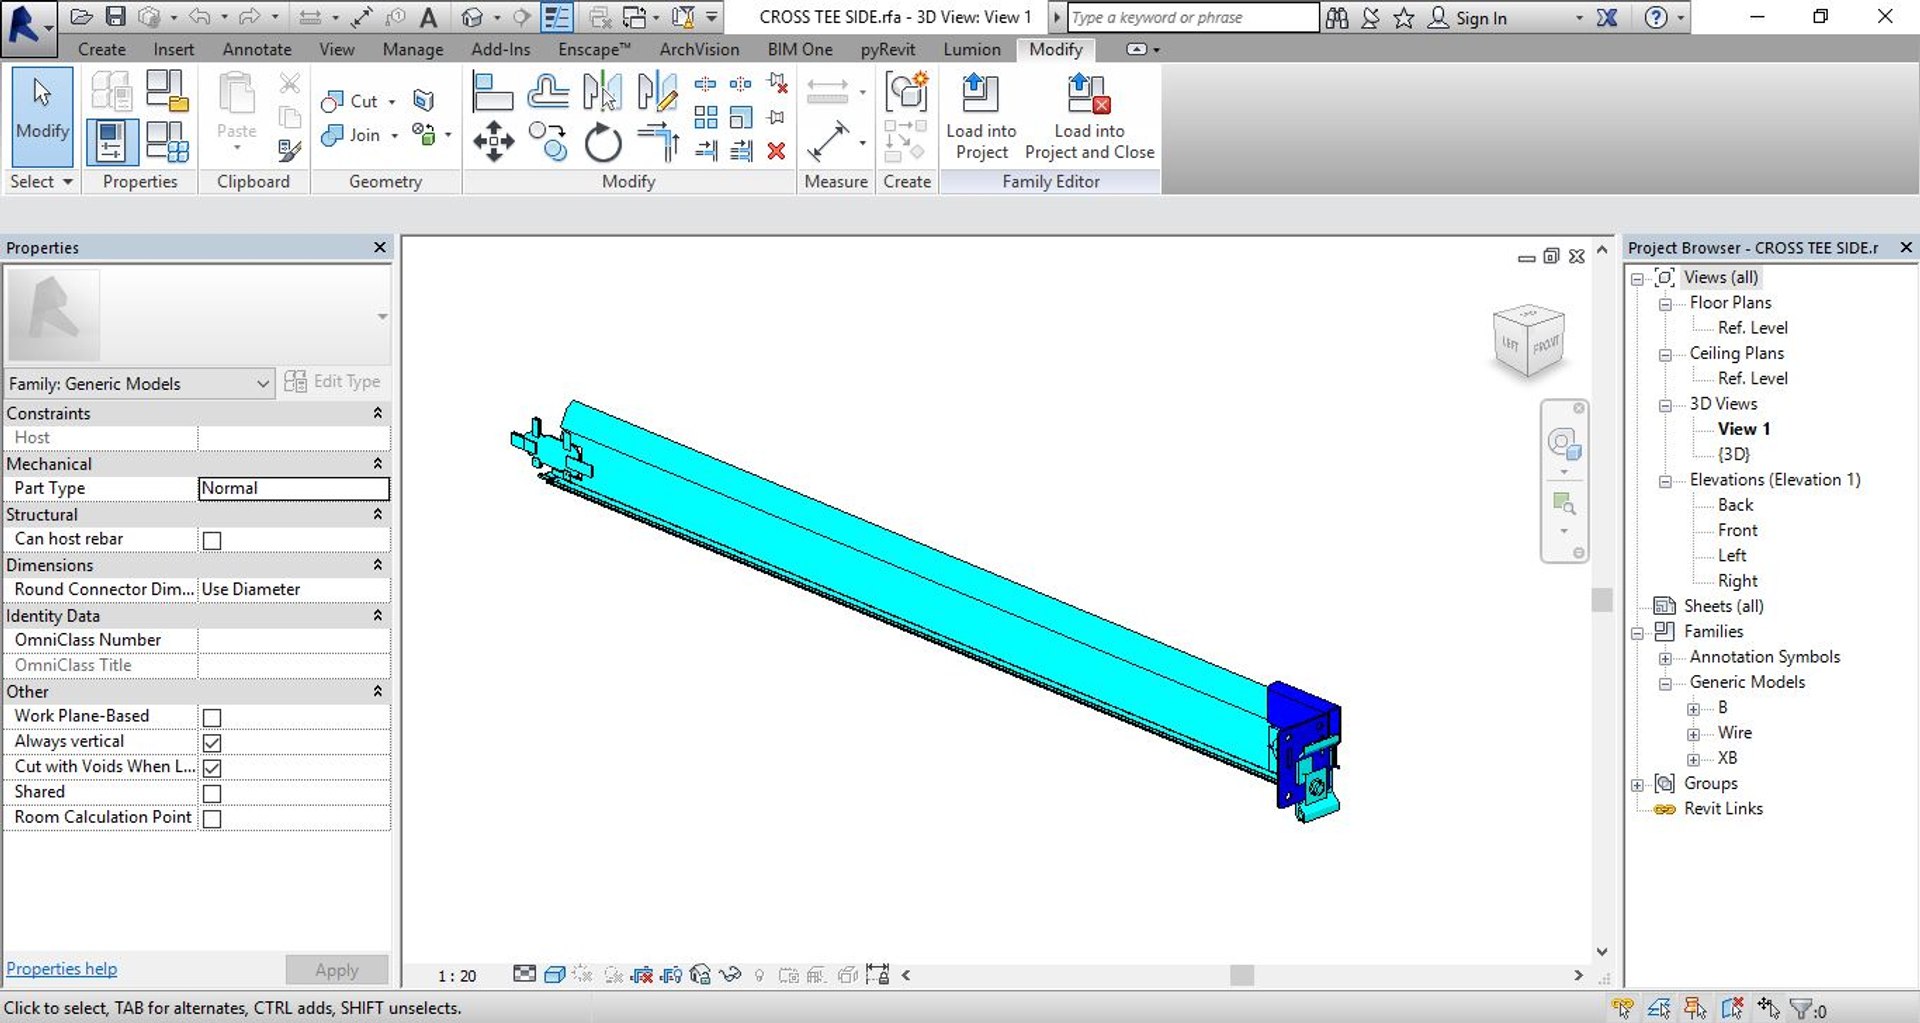Select the Mirror Draw Axis tool

[x=656, y=92]
